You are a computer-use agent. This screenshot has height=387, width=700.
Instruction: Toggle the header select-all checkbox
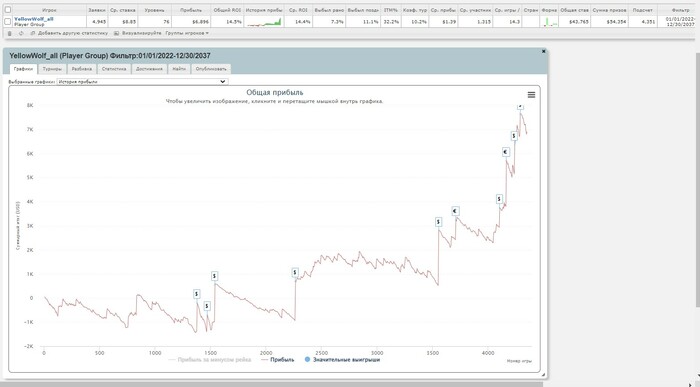click(8, 10)
